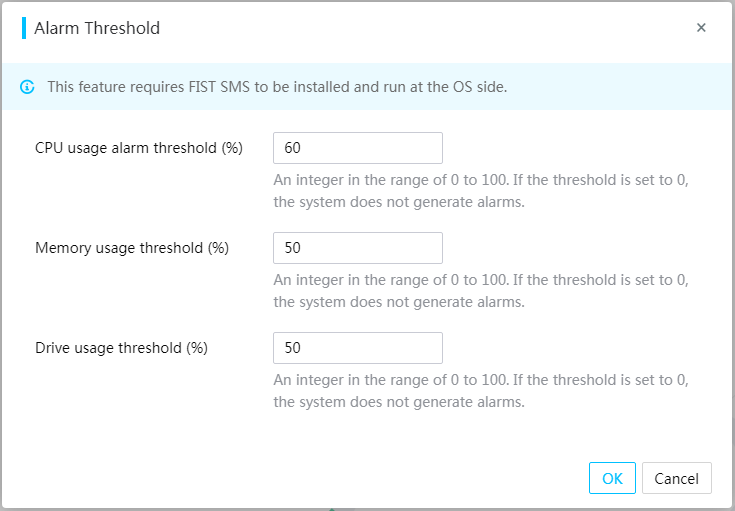The image size is (735, 511).
Task: Click inside the Drive usage threshold field
Action: [358, 348]
